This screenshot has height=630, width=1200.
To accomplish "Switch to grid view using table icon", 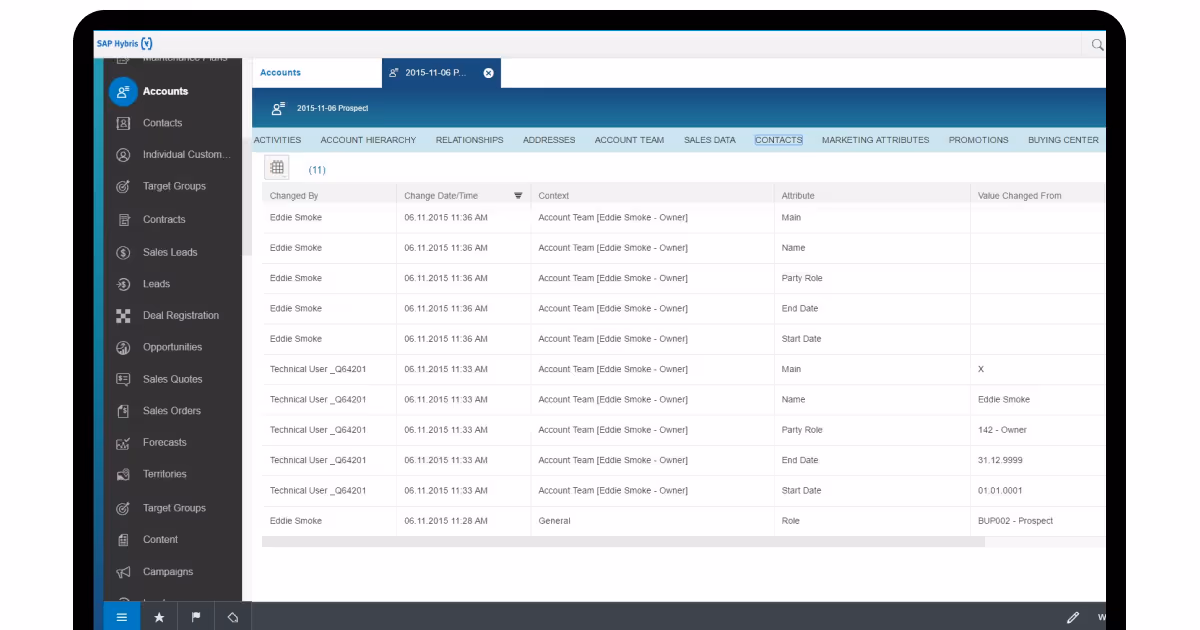I will pos(276,167).
